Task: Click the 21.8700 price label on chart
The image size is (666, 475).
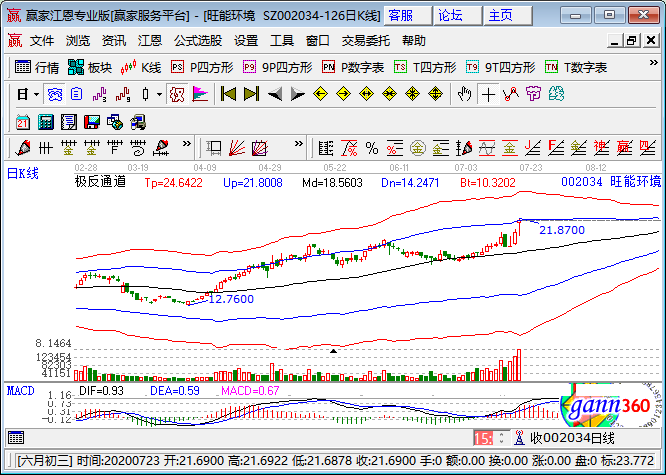Action: coord(562,230)
